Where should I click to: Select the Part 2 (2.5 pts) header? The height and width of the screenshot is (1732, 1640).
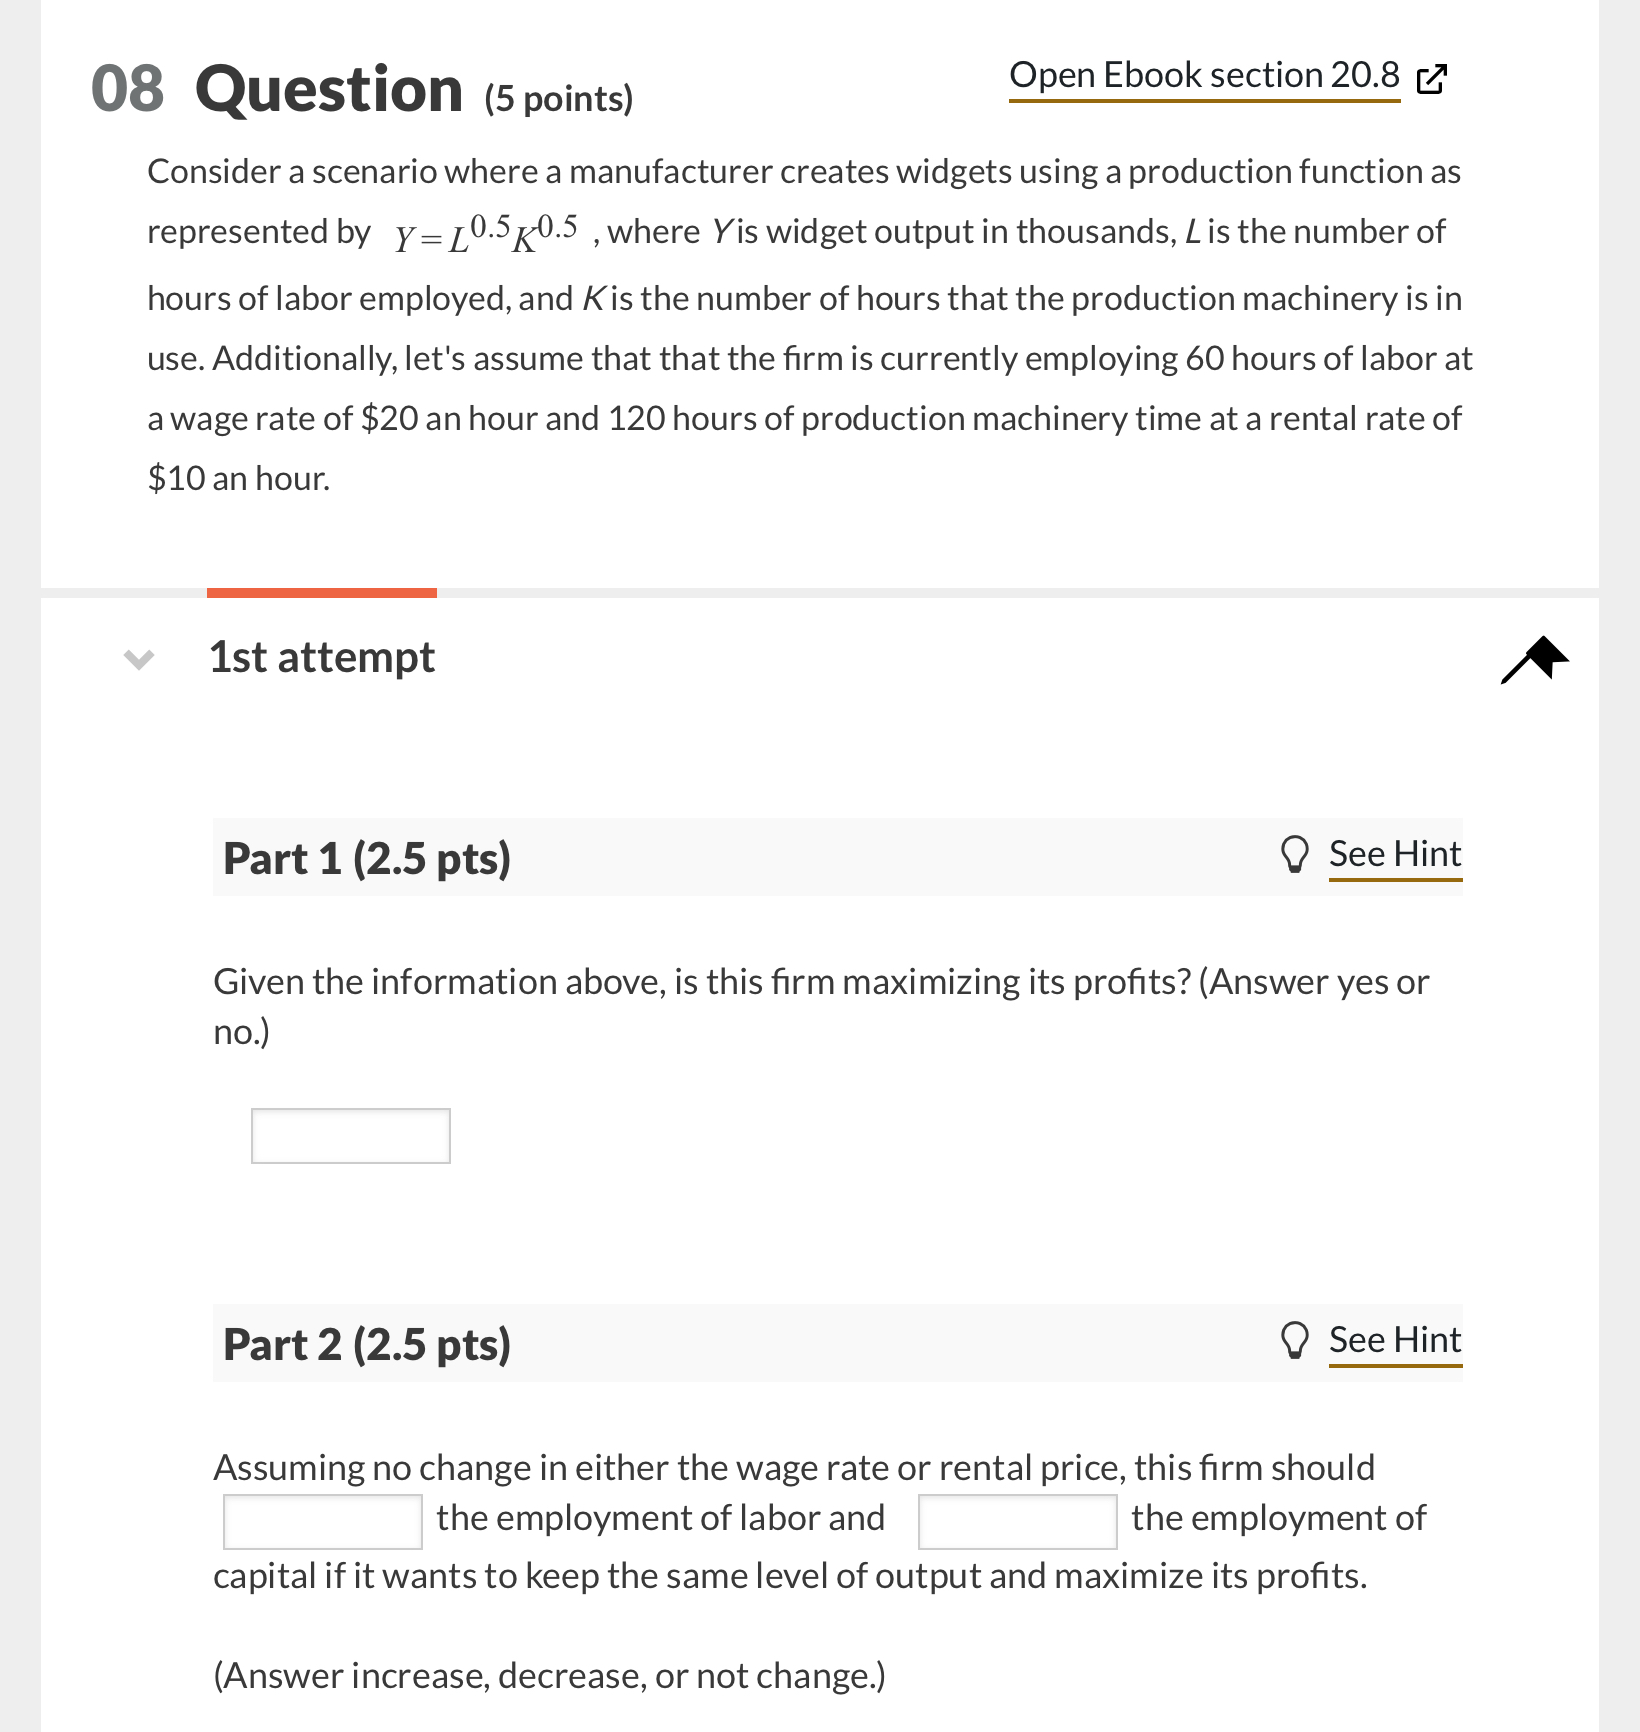coord(366,1343)
